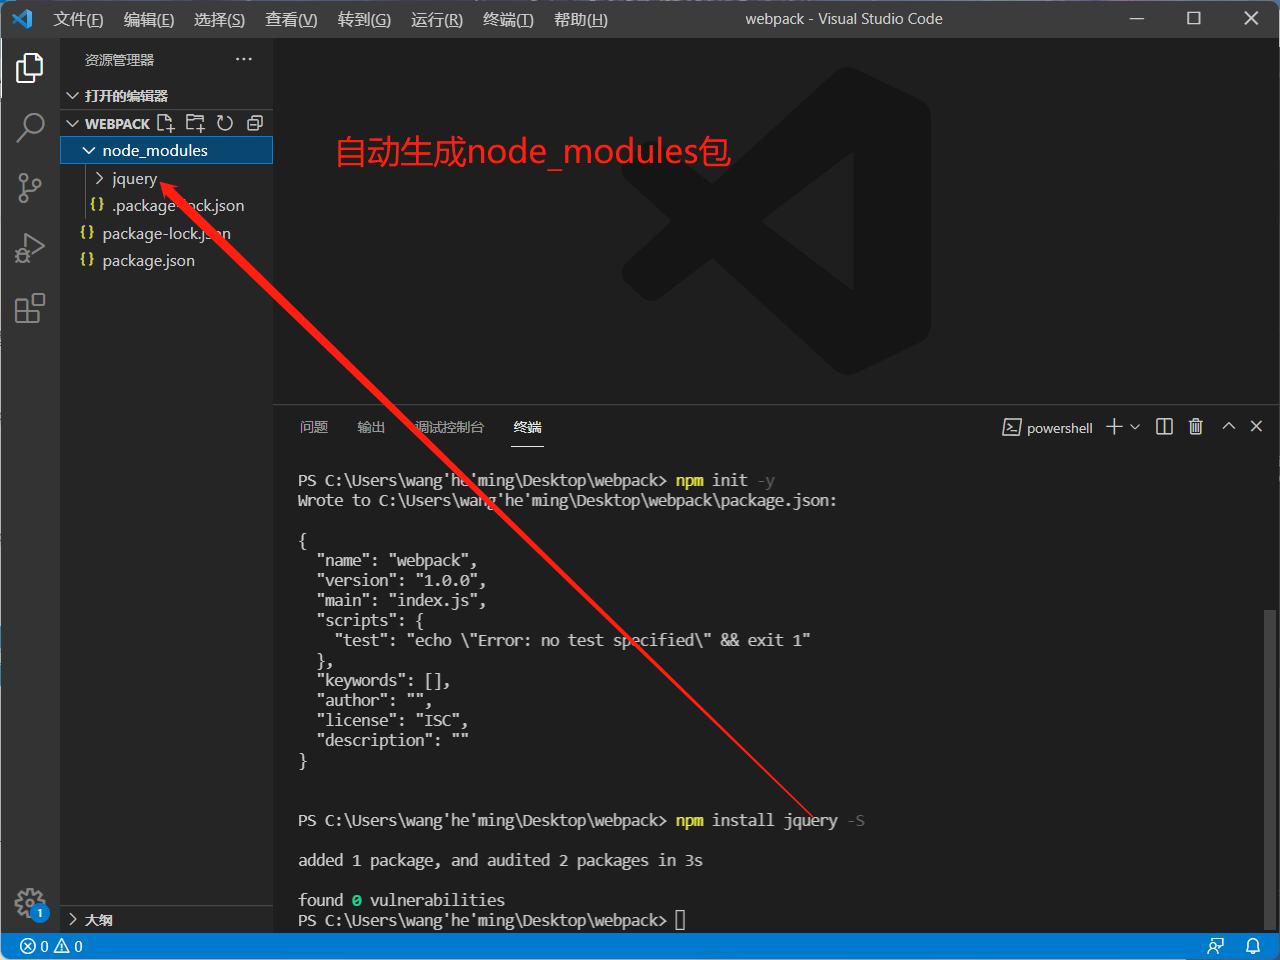This screenshot has width=1280, height=960.
Task: Open the 编辑(E) menu
Action: point(149,19)
